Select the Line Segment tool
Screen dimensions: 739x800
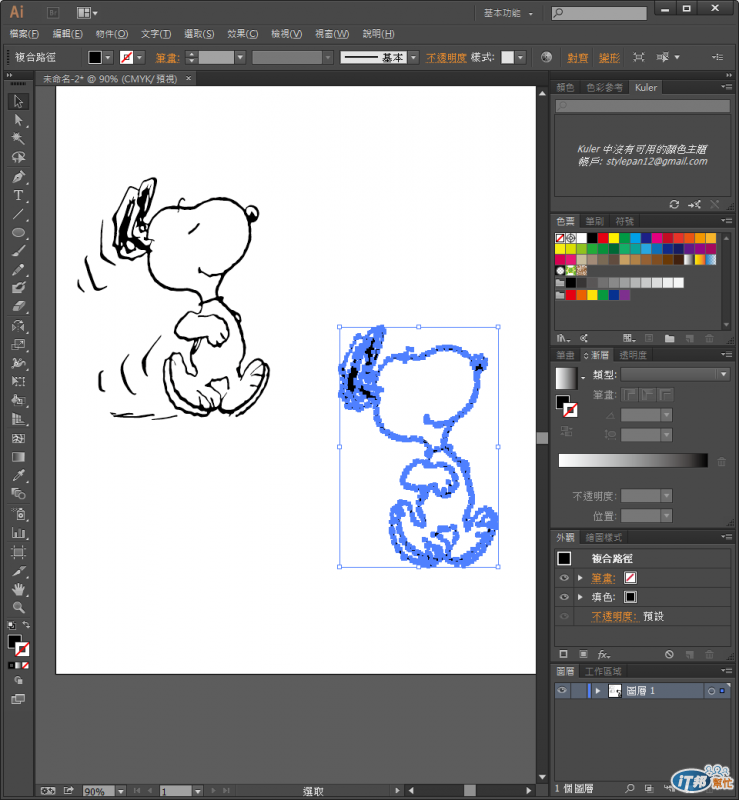tap(18, 214)
